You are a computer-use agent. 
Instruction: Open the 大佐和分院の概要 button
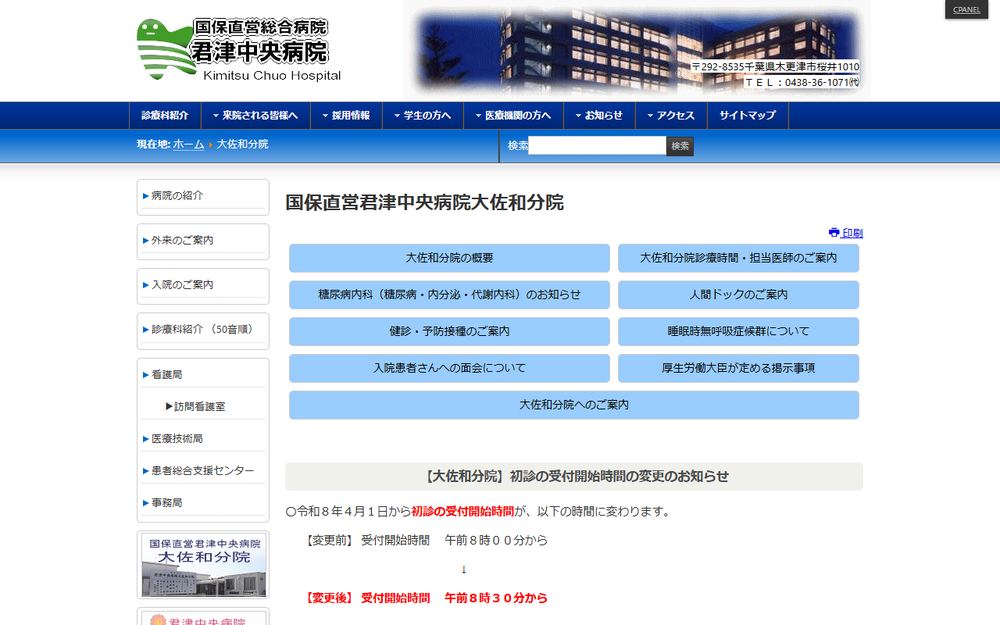point(449,258)
